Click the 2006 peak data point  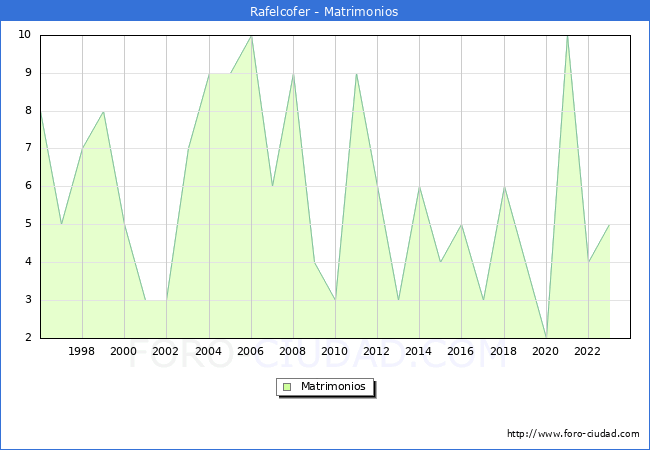(251, 35)
